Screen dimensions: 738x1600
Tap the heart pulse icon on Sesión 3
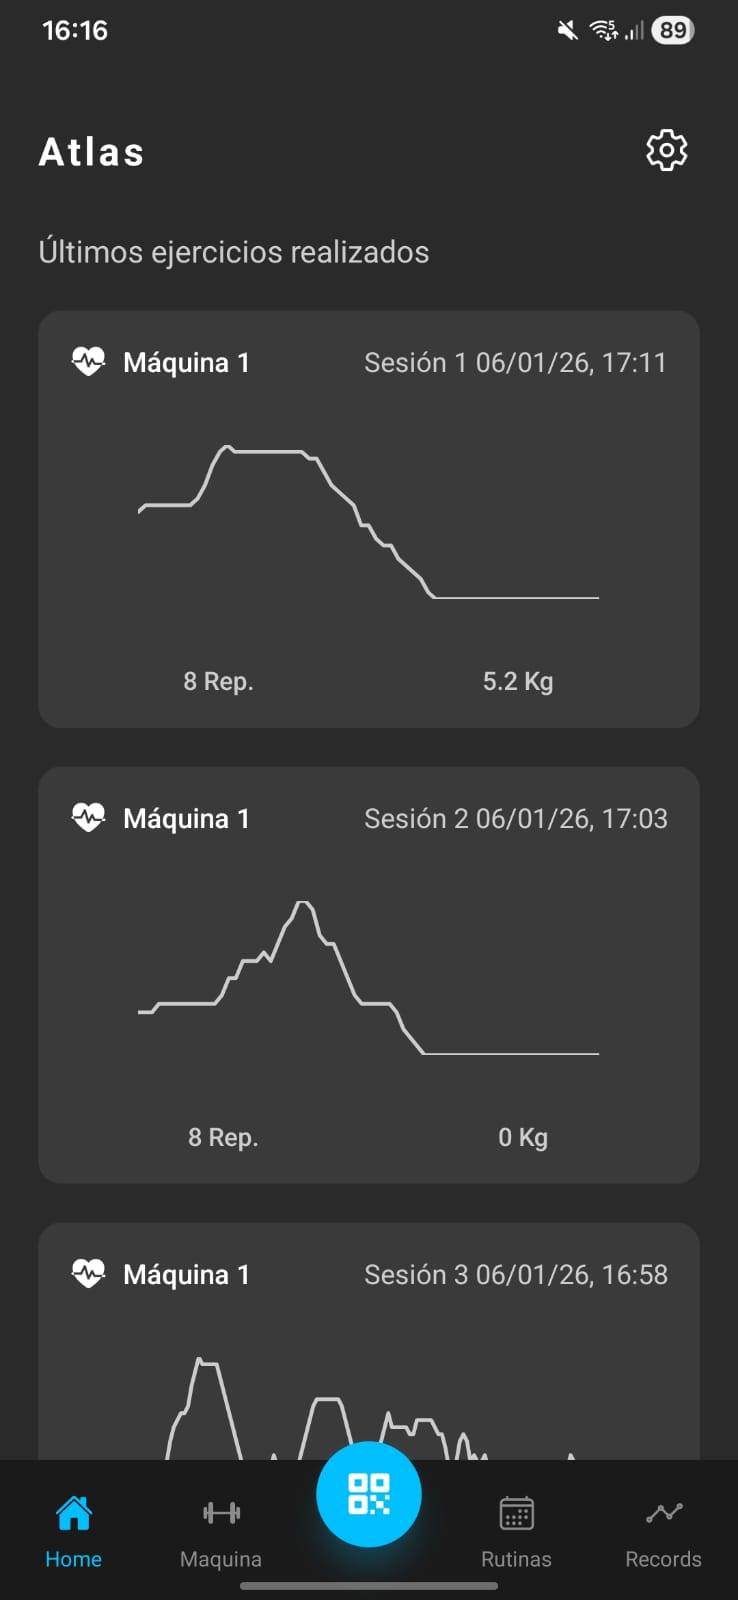click(89, 1274)
